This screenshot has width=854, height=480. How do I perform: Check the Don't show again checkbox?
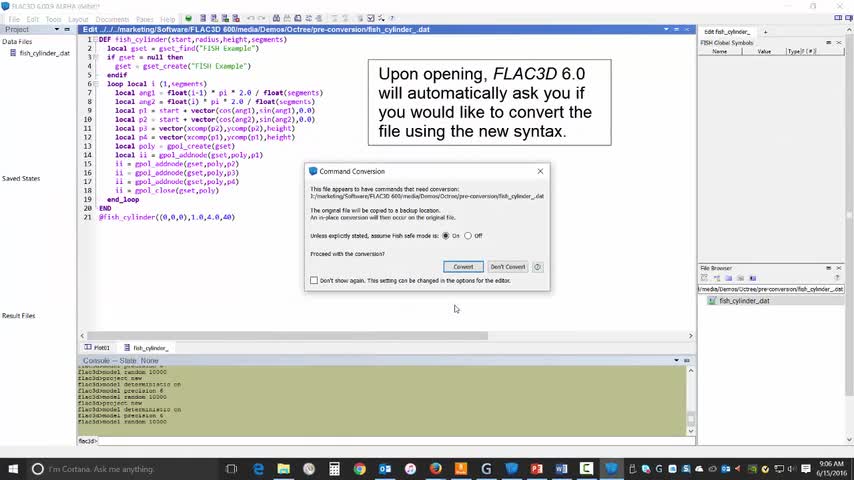click(314, 281)
